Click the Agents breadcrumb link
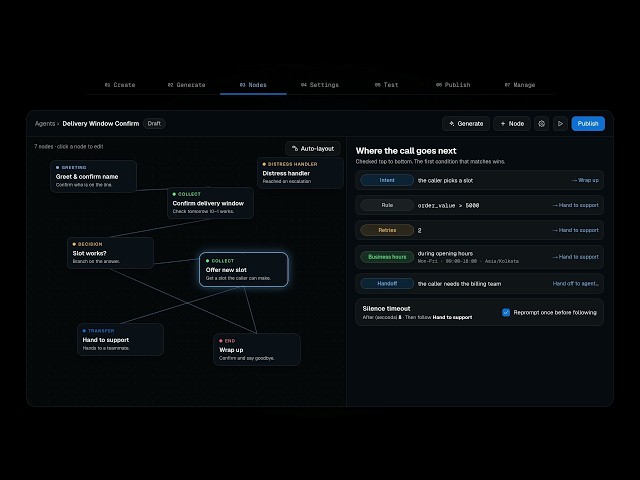Screen dimensions: 640x480 click(x=45, y=124)
